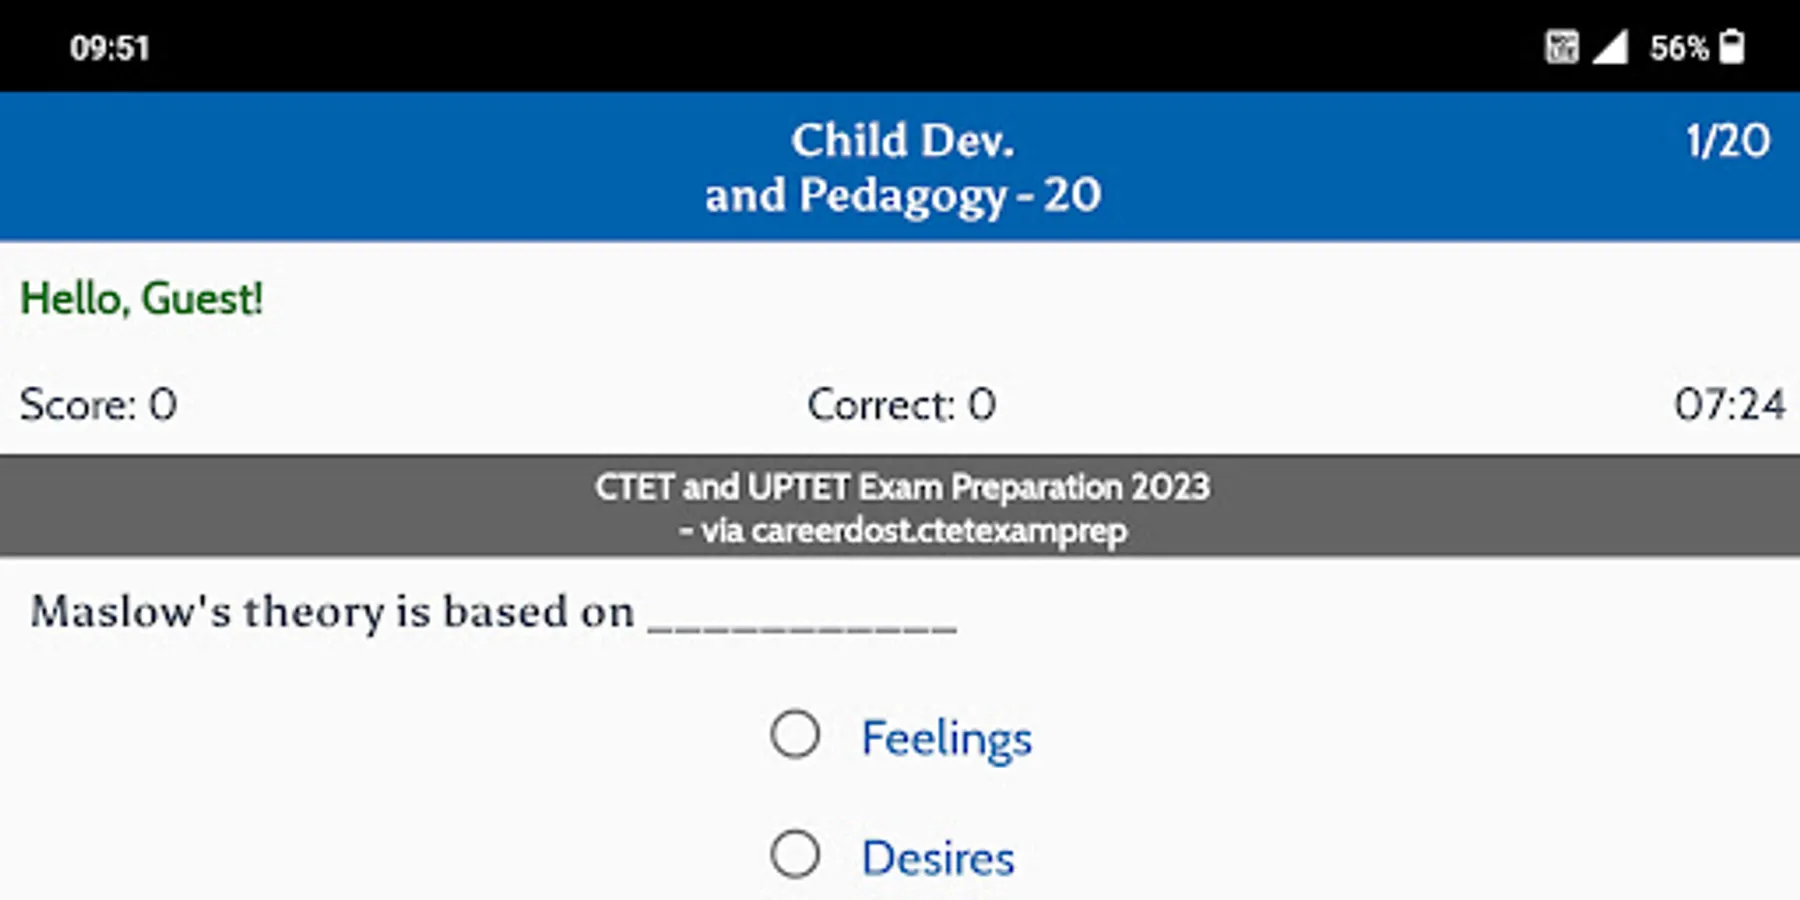Choose the Feelings answer label
The image size is (1800, 900).
point(946,739)
